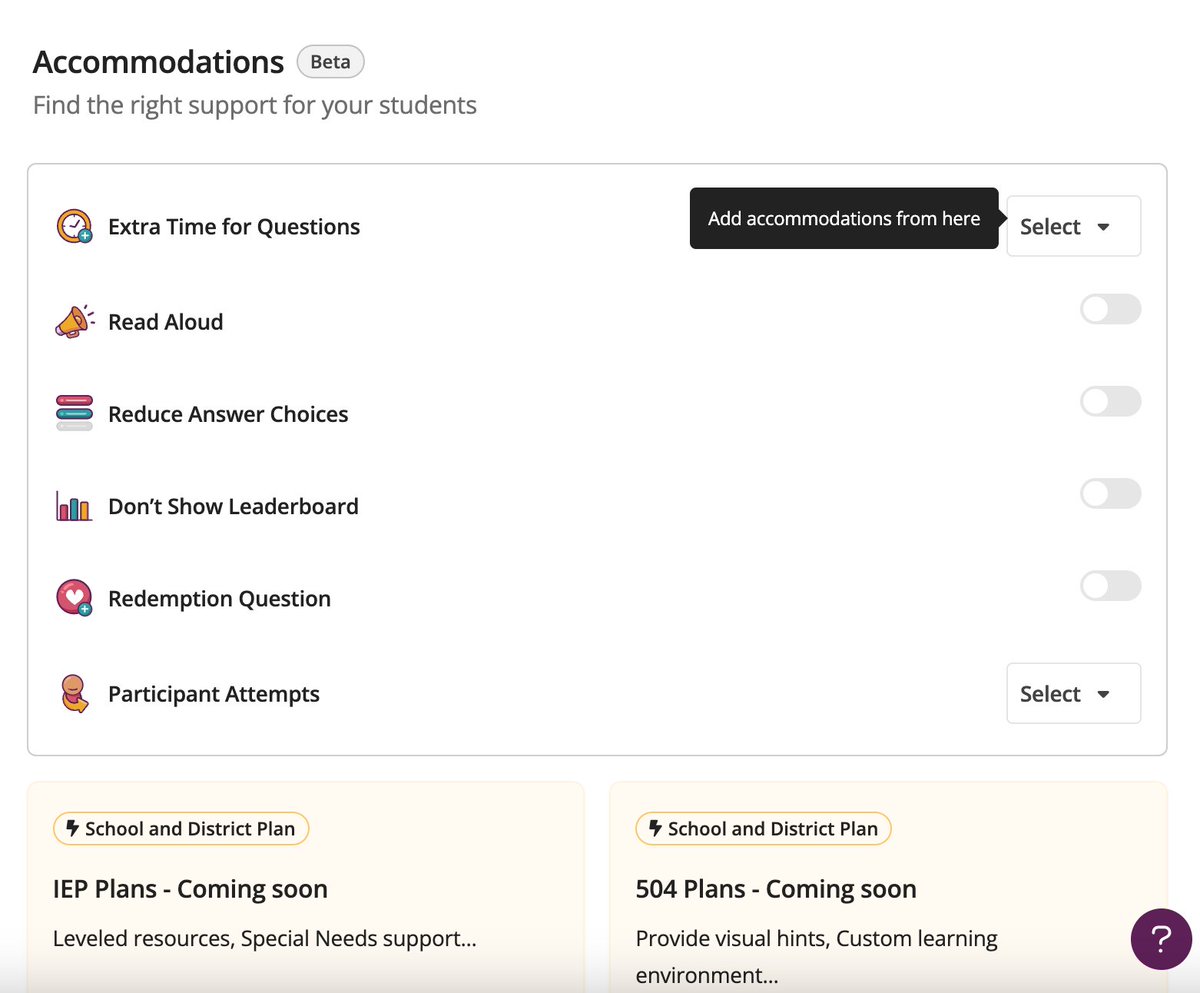Click the Beta badge next to Accommodations

pos(330,62)
